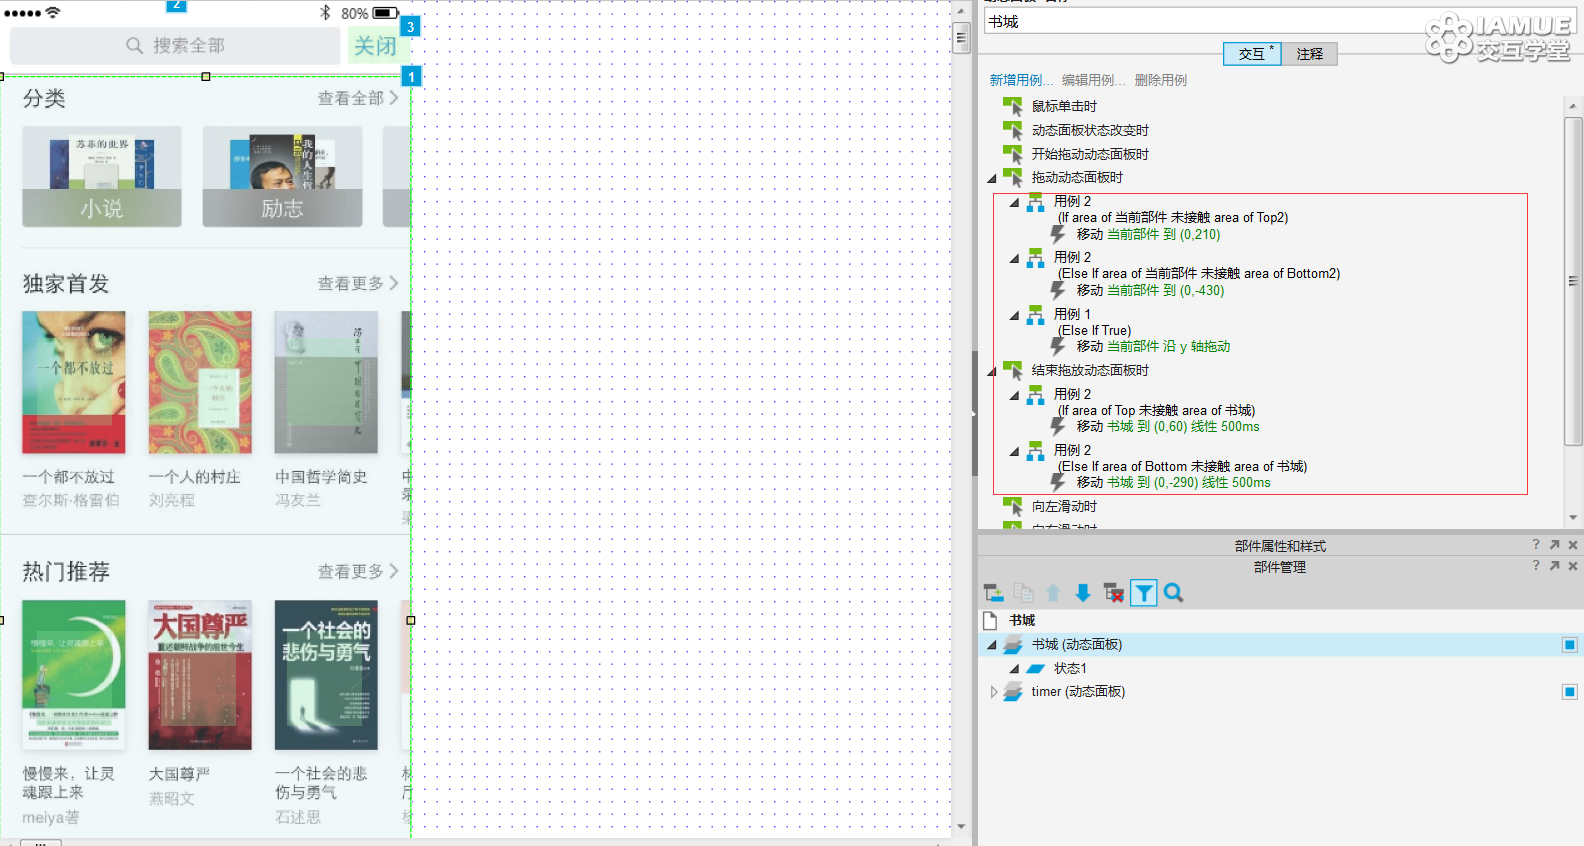Viewport: 1584px width, 846px height.
Task: Collapse the 结束拖放动态面板时 event
Action: click(x=992, y=372)
